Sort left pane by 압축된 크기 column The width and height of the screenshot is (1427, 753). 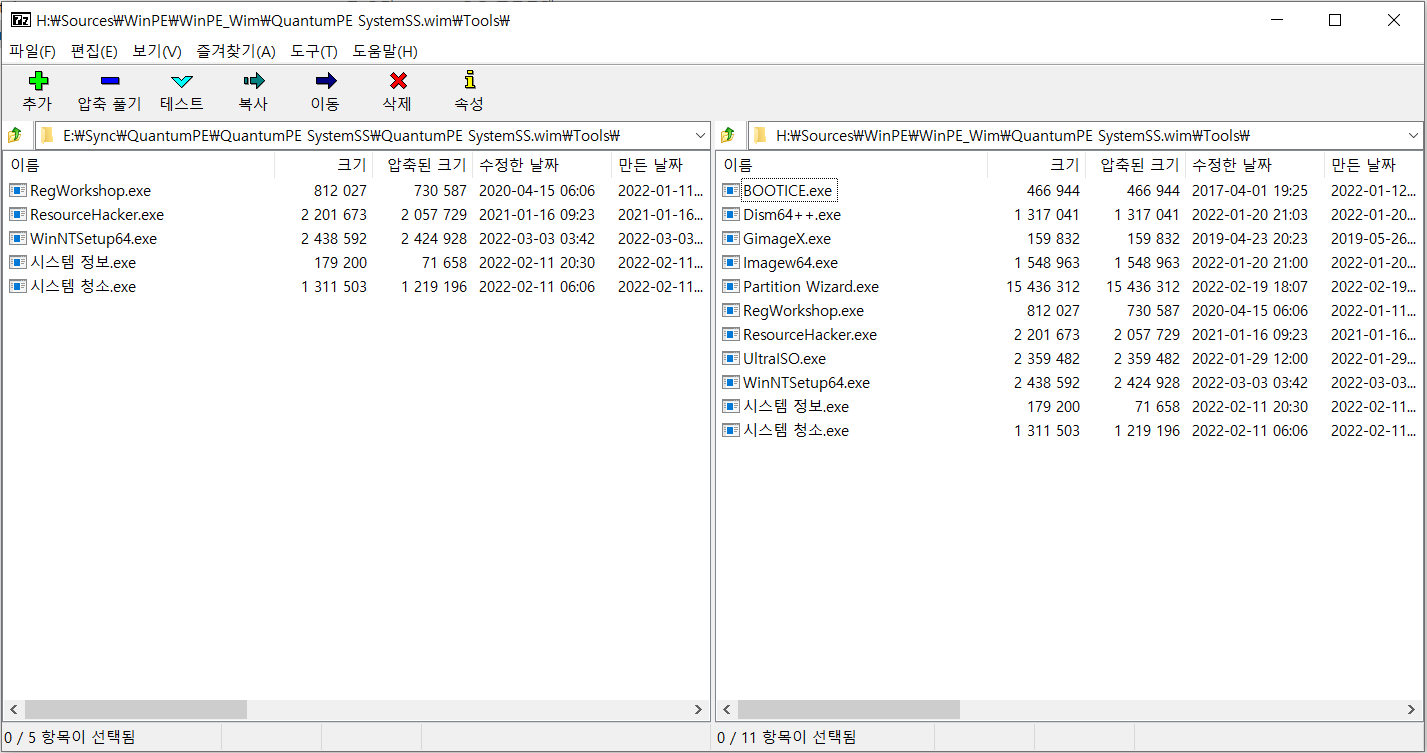click(423, 165)
